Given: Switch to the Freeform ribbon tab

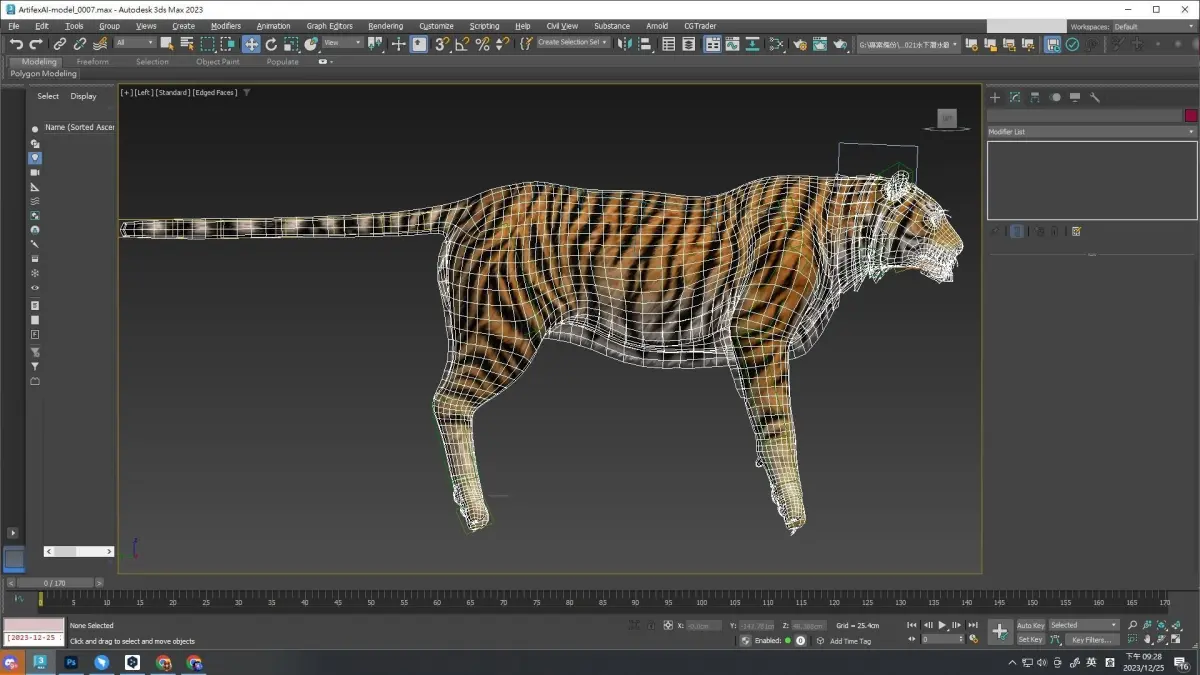Looking at the screenshot, I should [x=93, y=62].
